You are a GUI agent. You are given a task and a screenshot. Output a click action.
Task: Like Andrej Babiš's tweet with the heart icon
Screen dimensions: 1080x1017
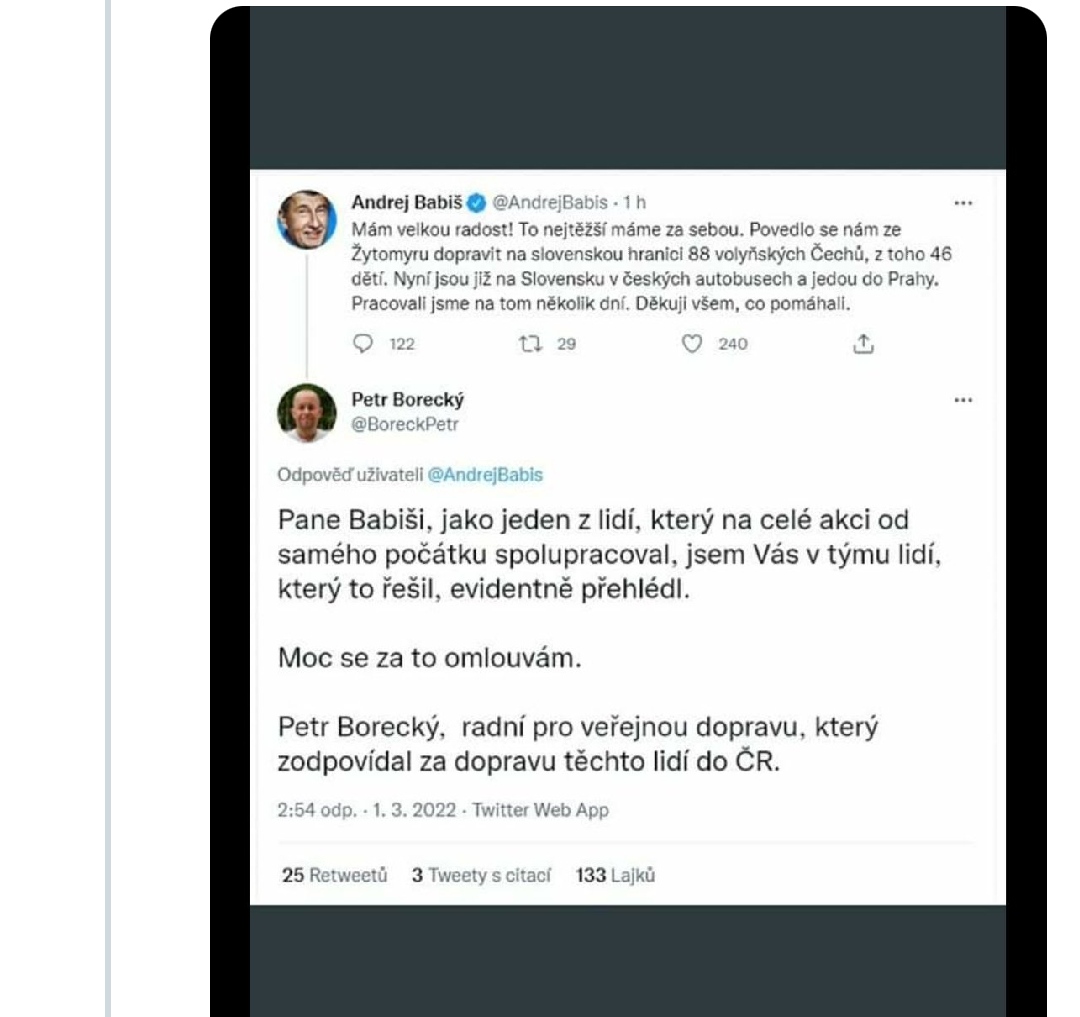pos(690,344)
